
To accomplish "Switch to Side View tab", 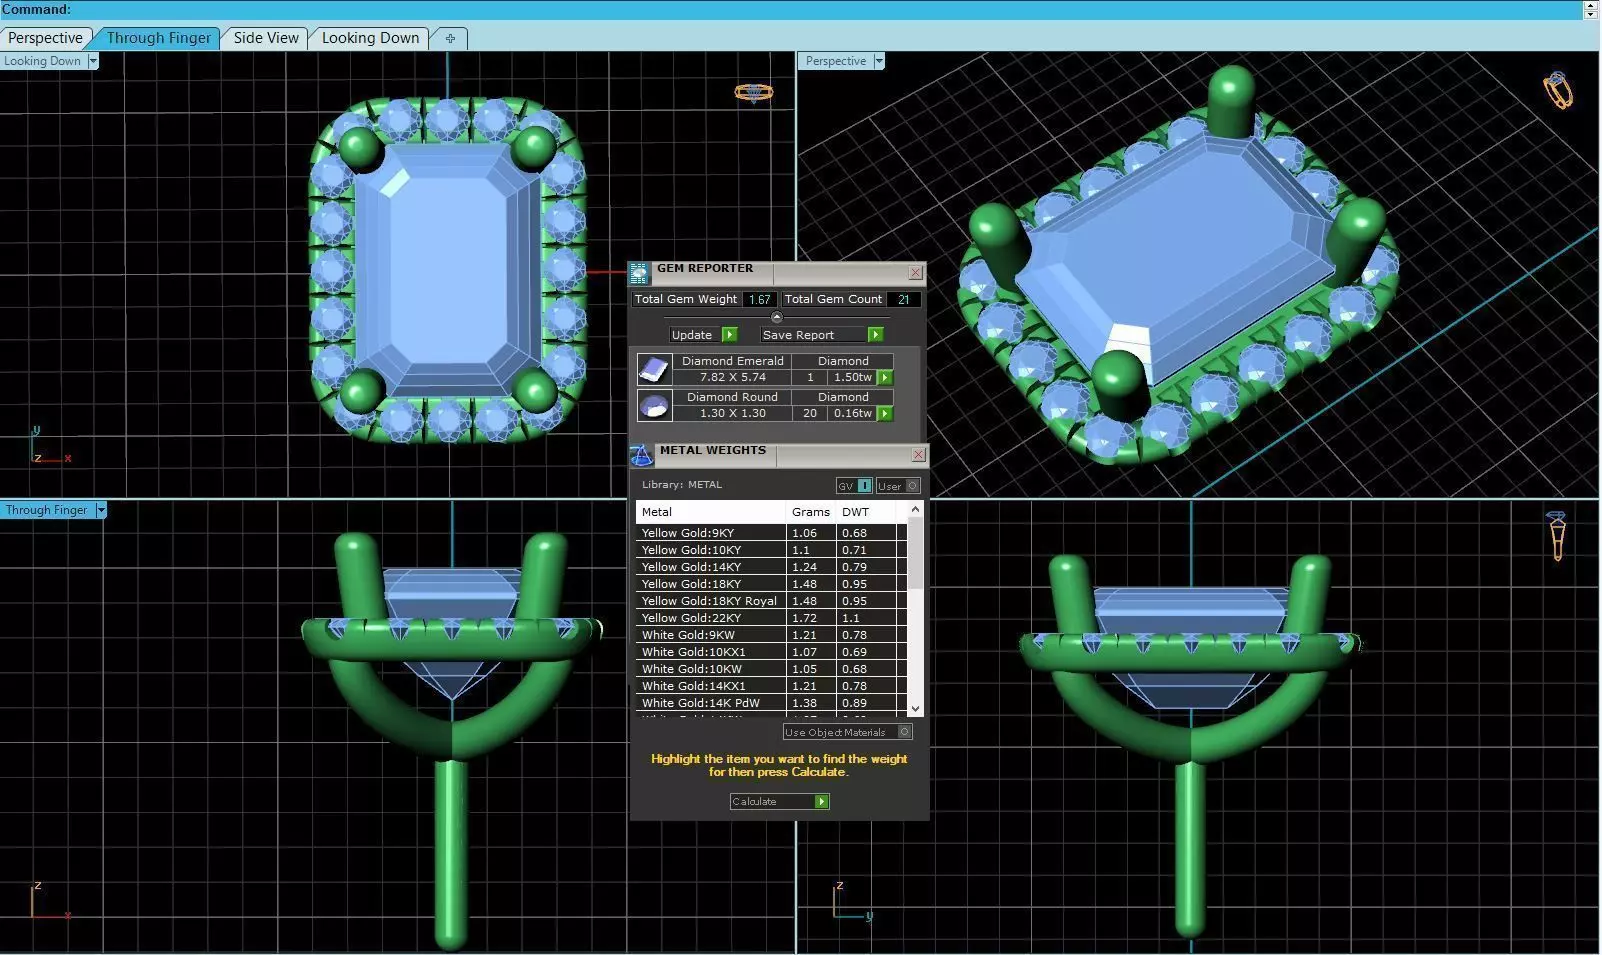I will coord(266,38).
